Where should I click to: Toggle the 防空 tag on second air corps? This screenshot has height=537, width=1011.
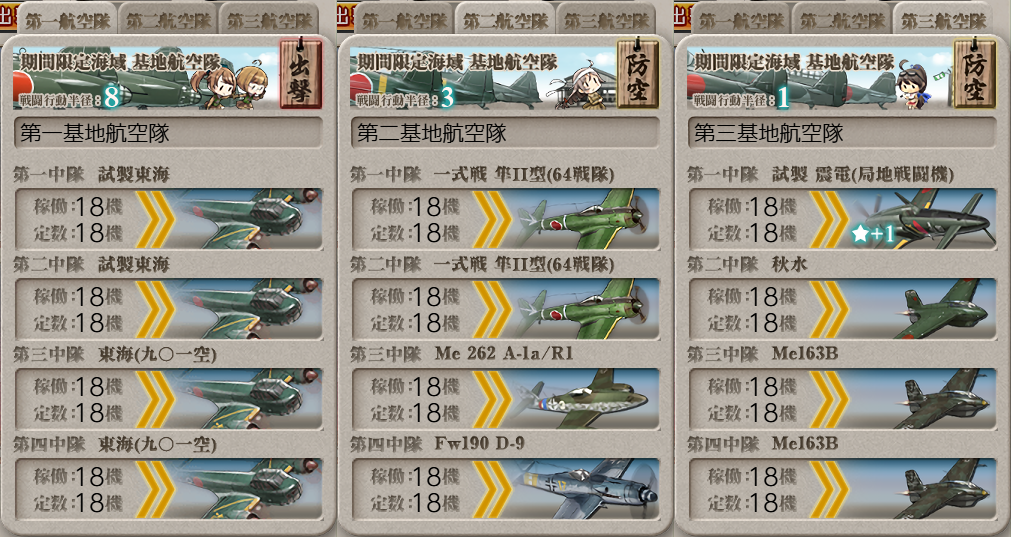pos(638,73)
